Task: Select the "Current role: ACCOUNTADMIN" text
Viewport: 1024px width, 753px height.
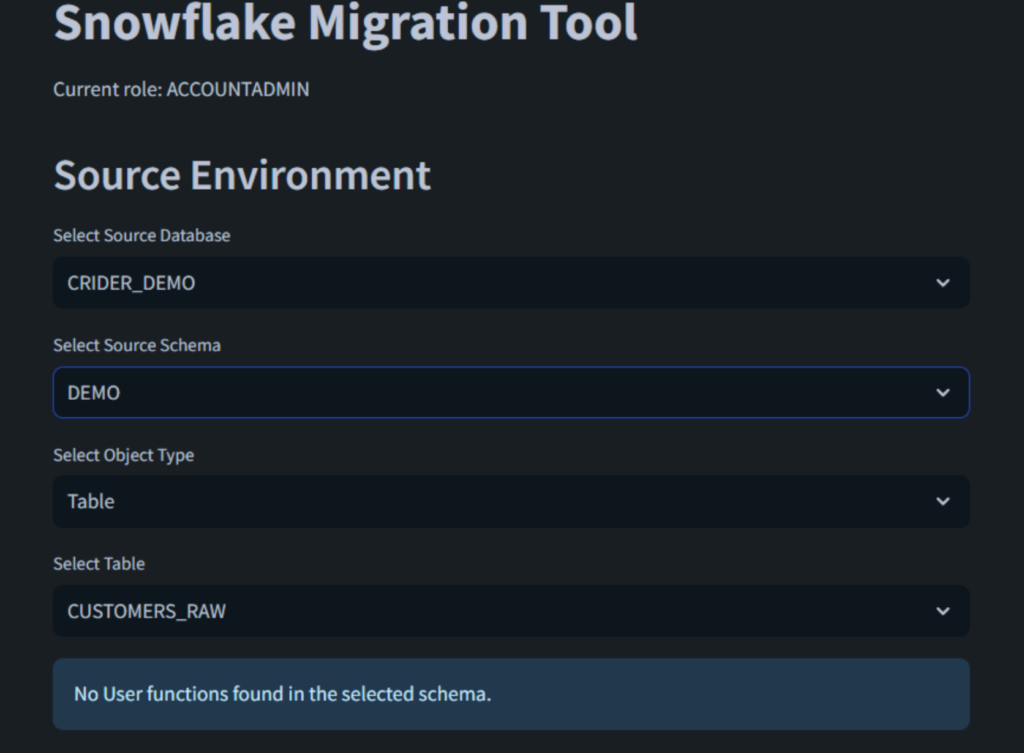Action: (181, 89)
